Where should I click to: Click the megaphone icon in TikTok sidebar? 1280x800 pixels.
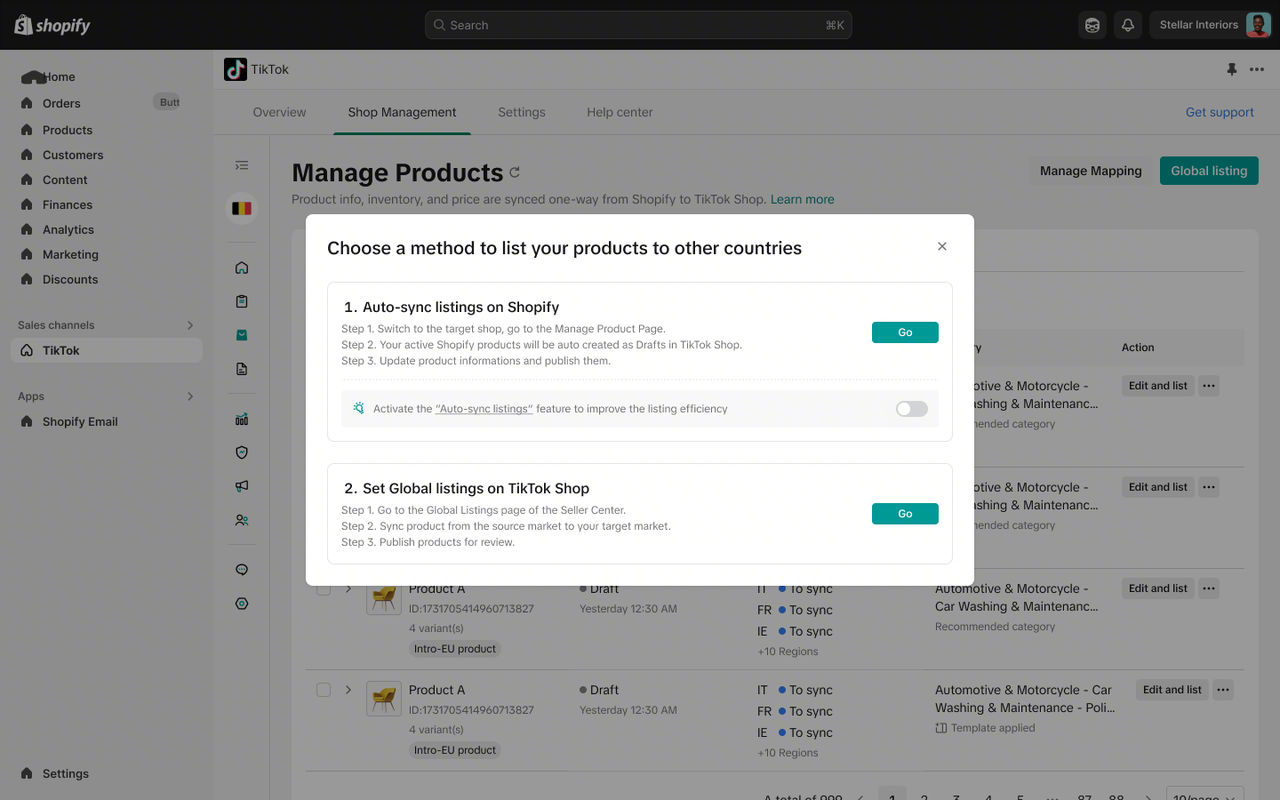[241, 486]
